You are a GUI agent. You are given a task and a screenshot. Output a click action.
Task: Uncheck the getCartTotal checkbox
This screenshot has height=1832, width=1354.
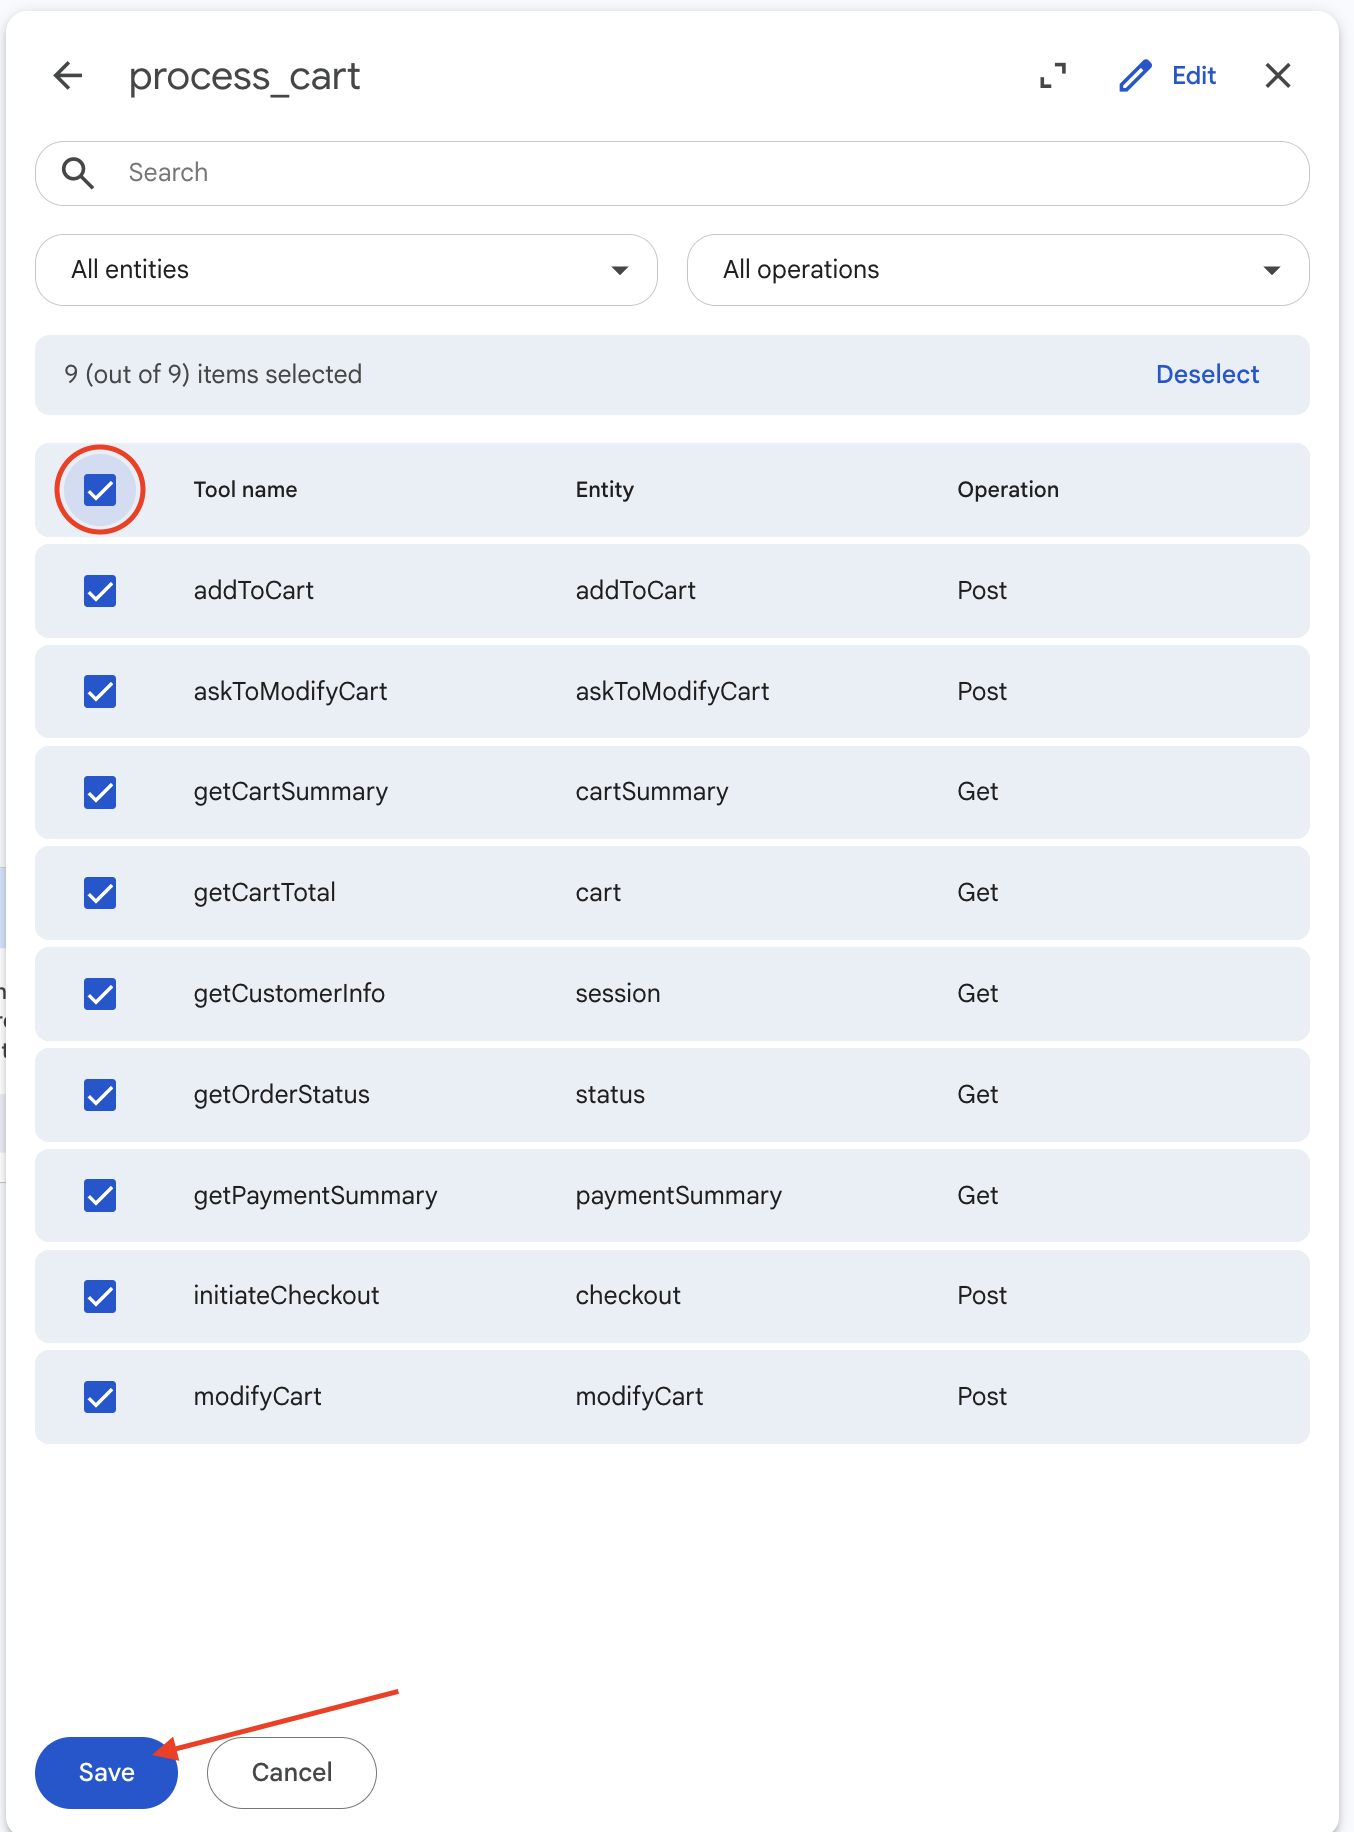click(x=100, y=893)
